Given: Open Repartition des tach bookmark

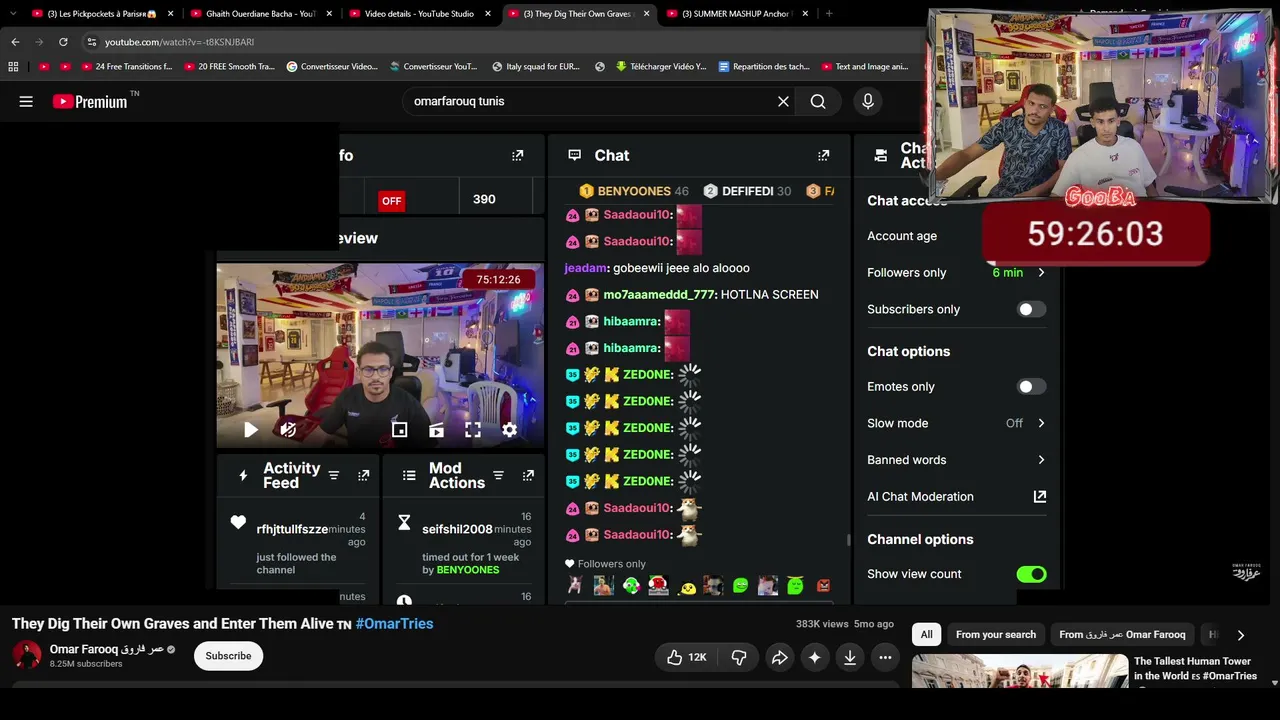Looking at the screenshot, I should coord(763,67).
